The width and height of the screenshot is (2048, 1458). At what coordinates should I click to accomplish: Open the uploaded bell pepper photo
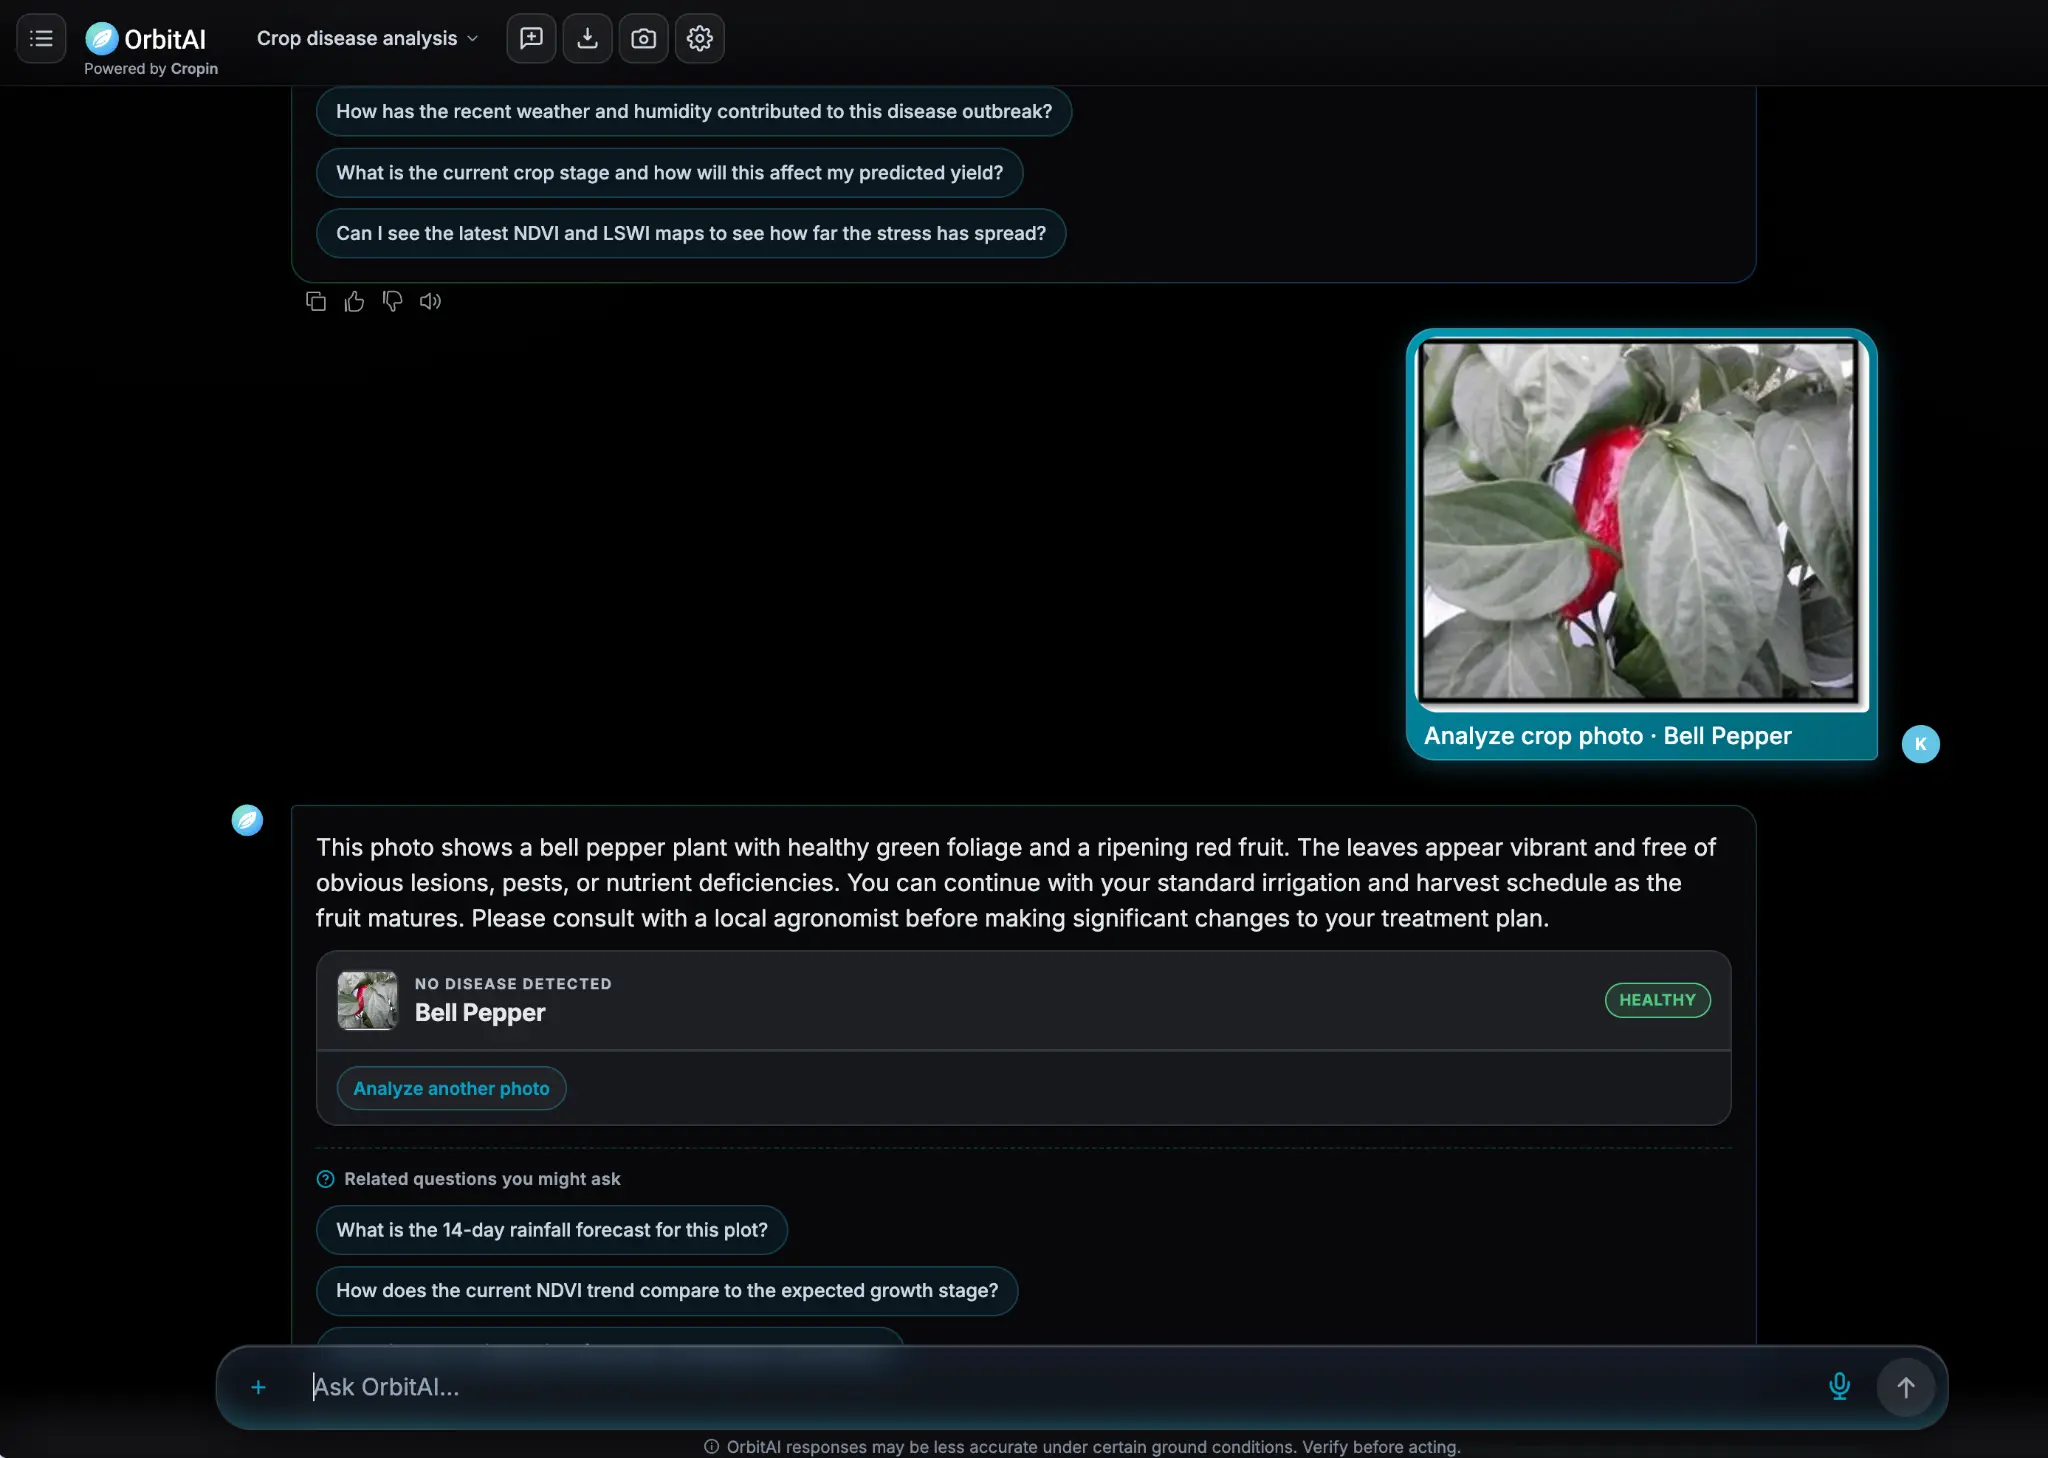1640,520
